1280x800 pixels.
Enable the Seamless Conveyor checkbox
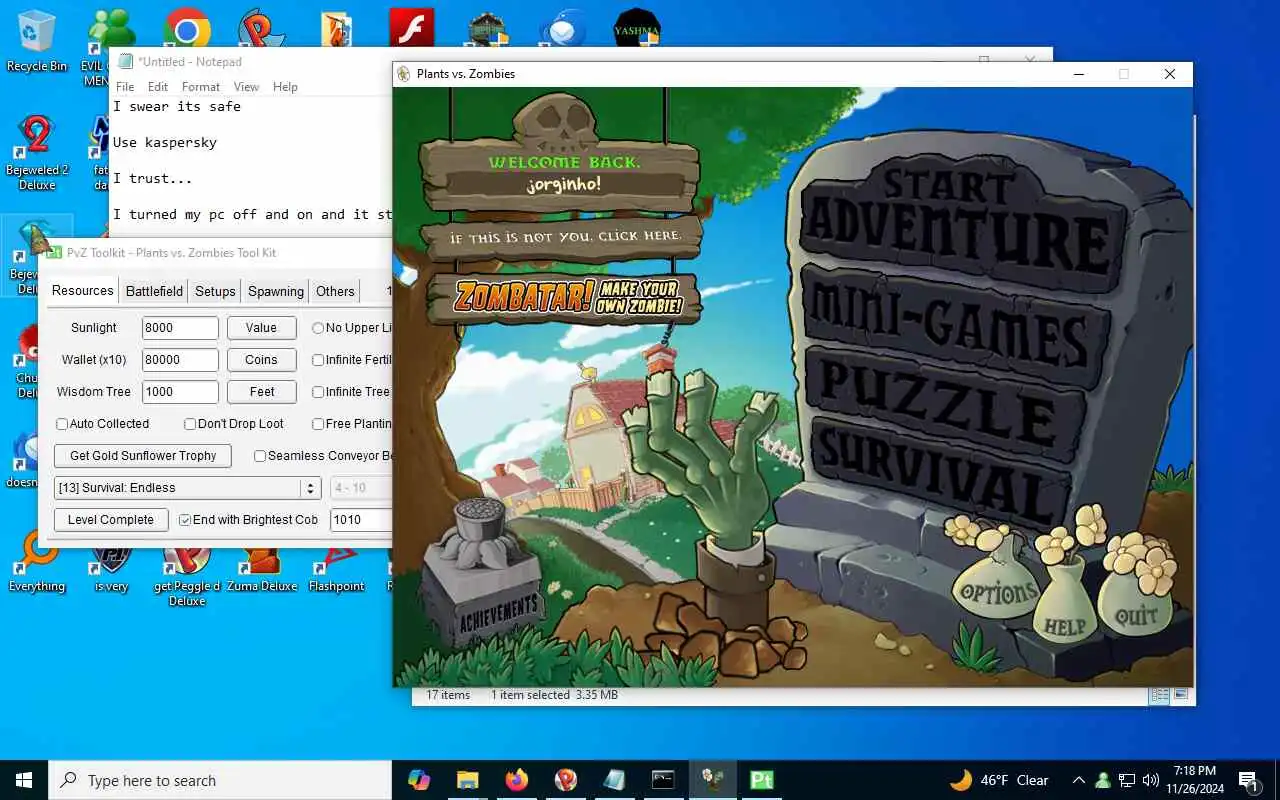coord(260,456)
